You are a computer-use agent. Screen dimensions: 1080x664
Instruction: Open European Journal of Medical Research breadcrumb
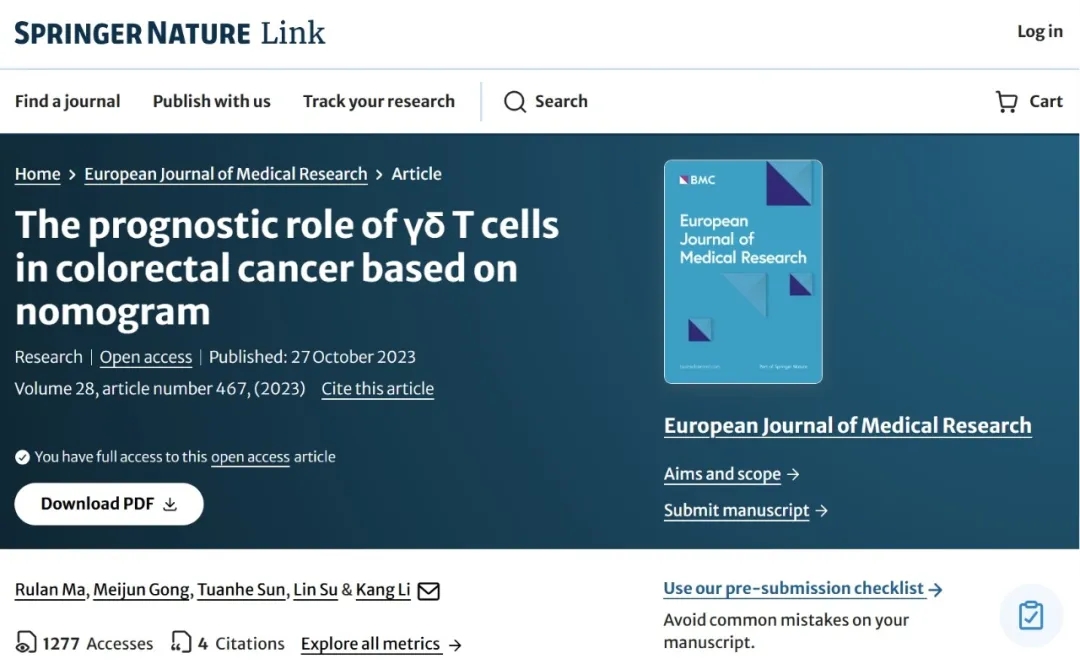click(226, 174)
